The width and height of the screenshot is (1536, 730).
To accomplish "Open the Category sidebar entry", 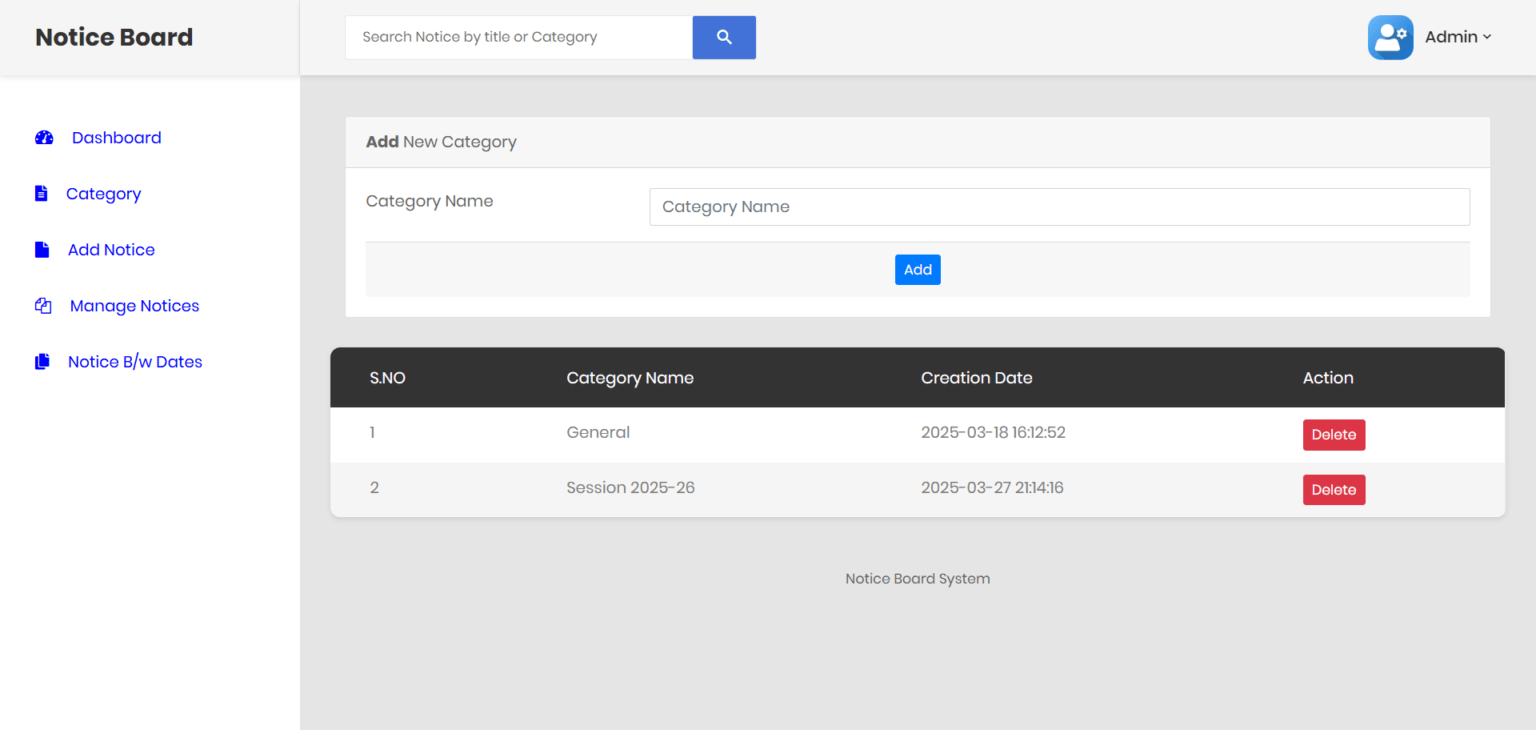I will pyautogui.click(x=103, y=193).
